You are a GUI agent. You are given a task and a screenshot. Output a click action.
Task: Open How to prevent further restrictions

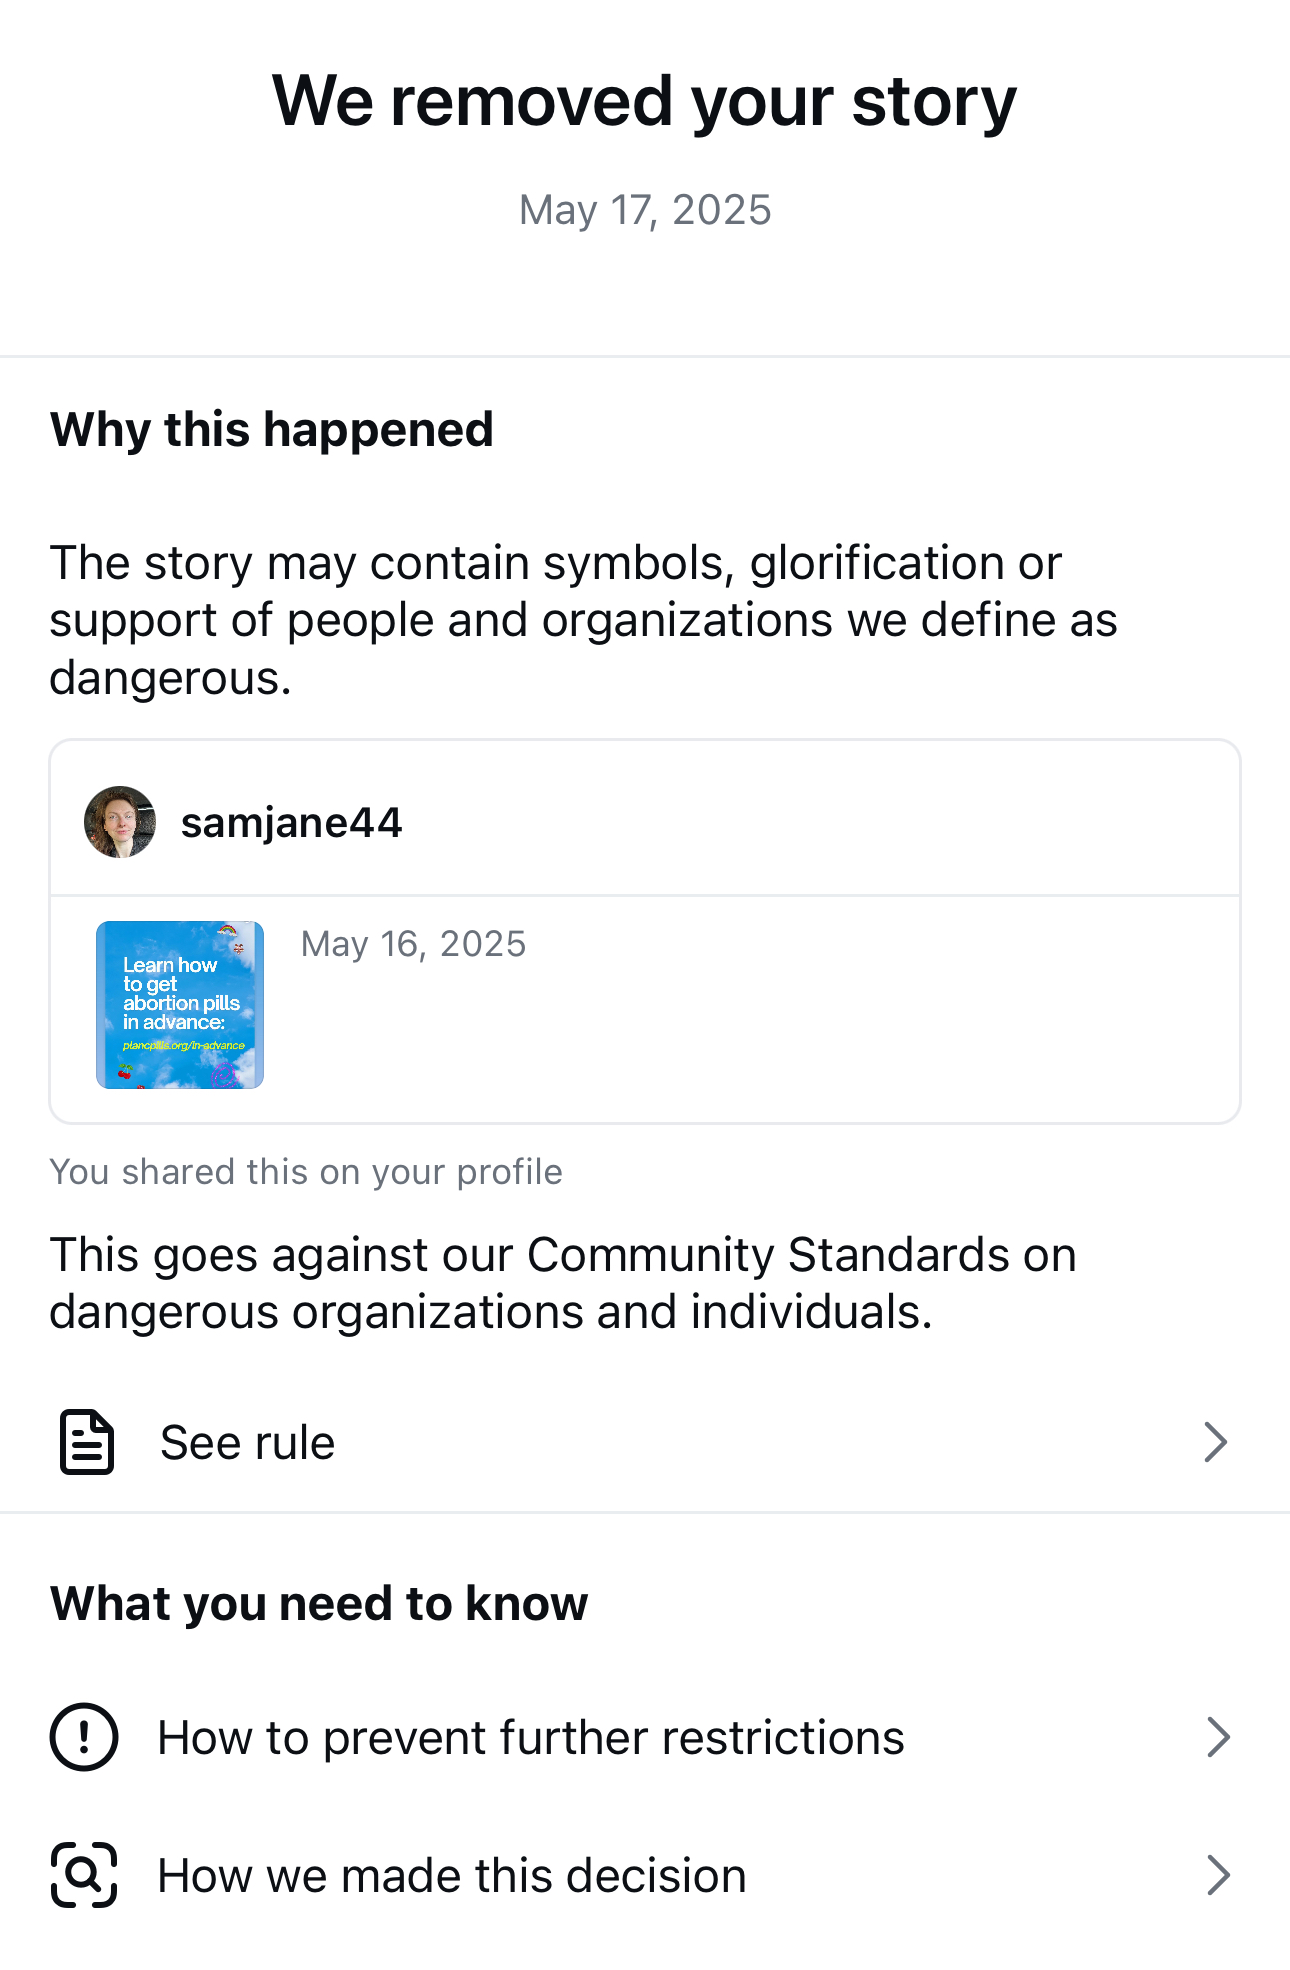530,1737
